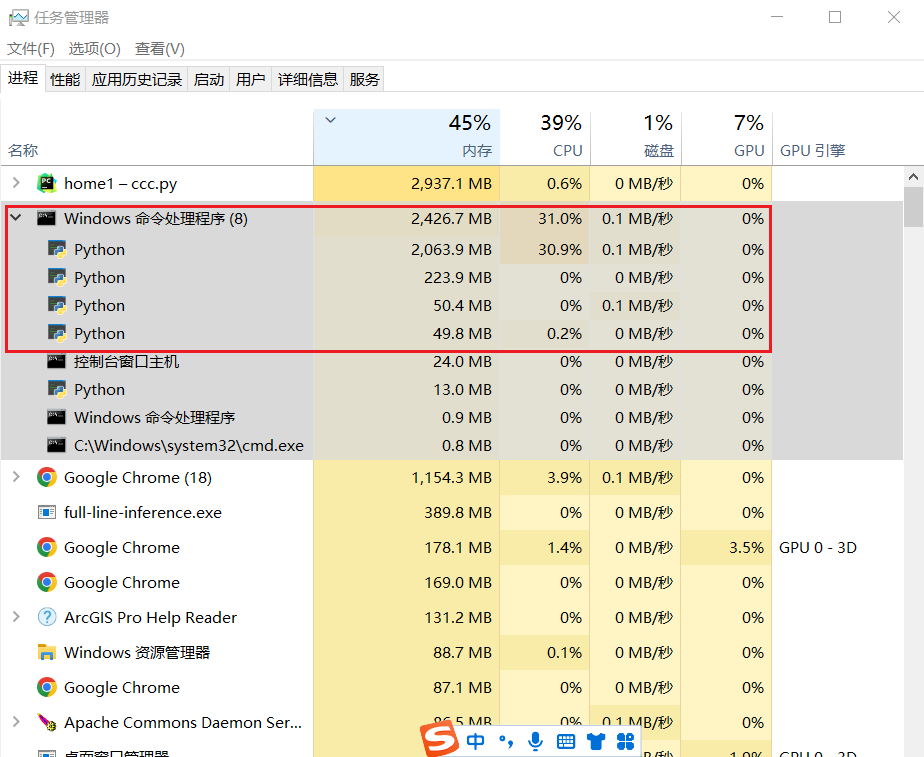Expand the Google Chrome (18) group
The image size is (924, 757).
pyautogui.click(x=16, y=477)
